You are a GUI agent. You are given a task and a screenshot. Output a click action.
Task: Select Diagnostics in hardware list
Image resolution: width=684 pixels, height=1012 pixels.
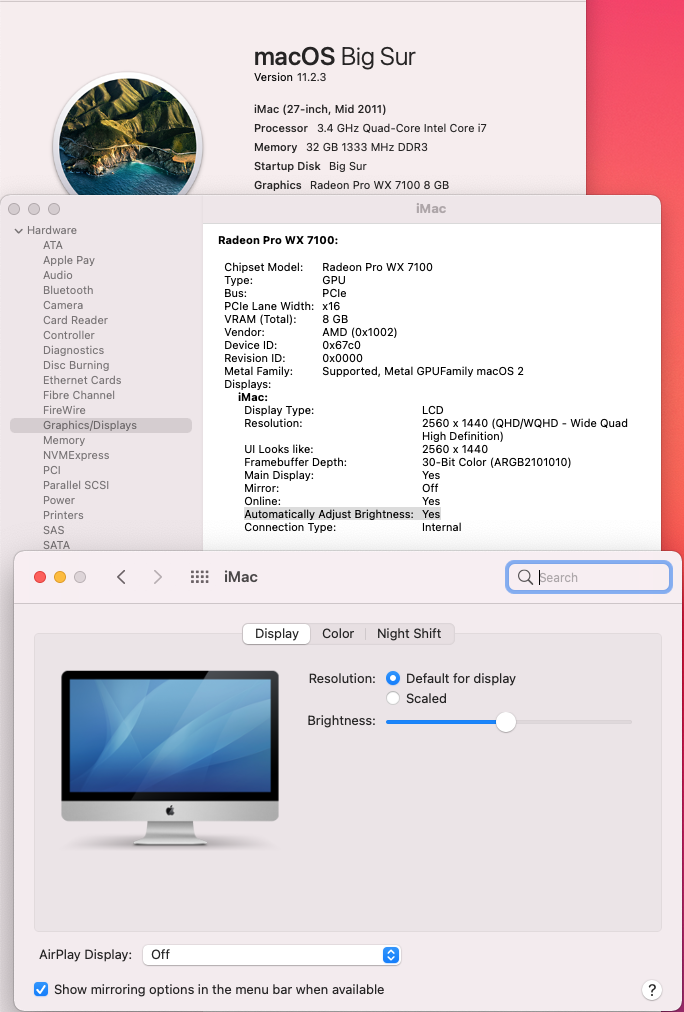pos(73,350)
